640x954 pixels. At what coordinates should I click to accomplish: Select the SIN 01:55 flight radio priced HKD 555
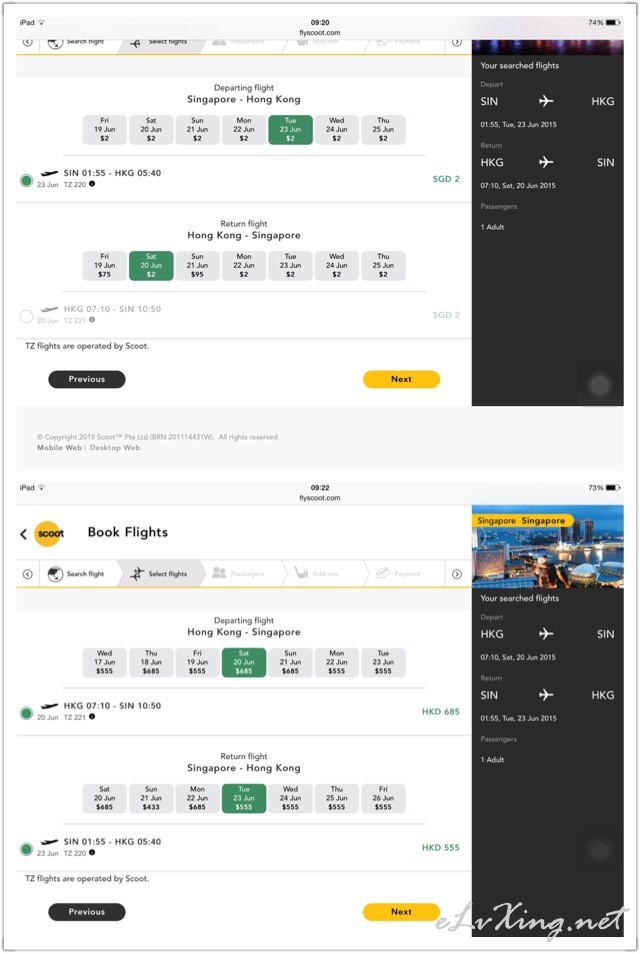click(x=26, y=849)
